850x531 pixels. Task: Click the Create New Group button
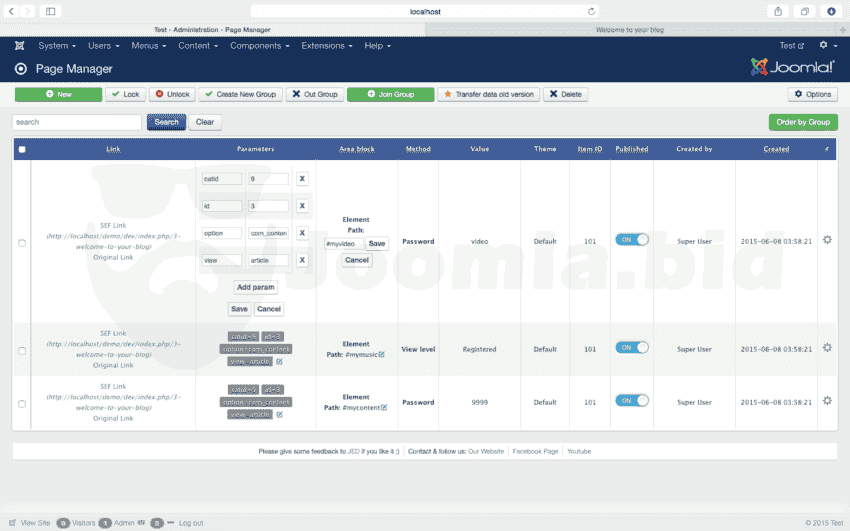[x=240, y=94]
